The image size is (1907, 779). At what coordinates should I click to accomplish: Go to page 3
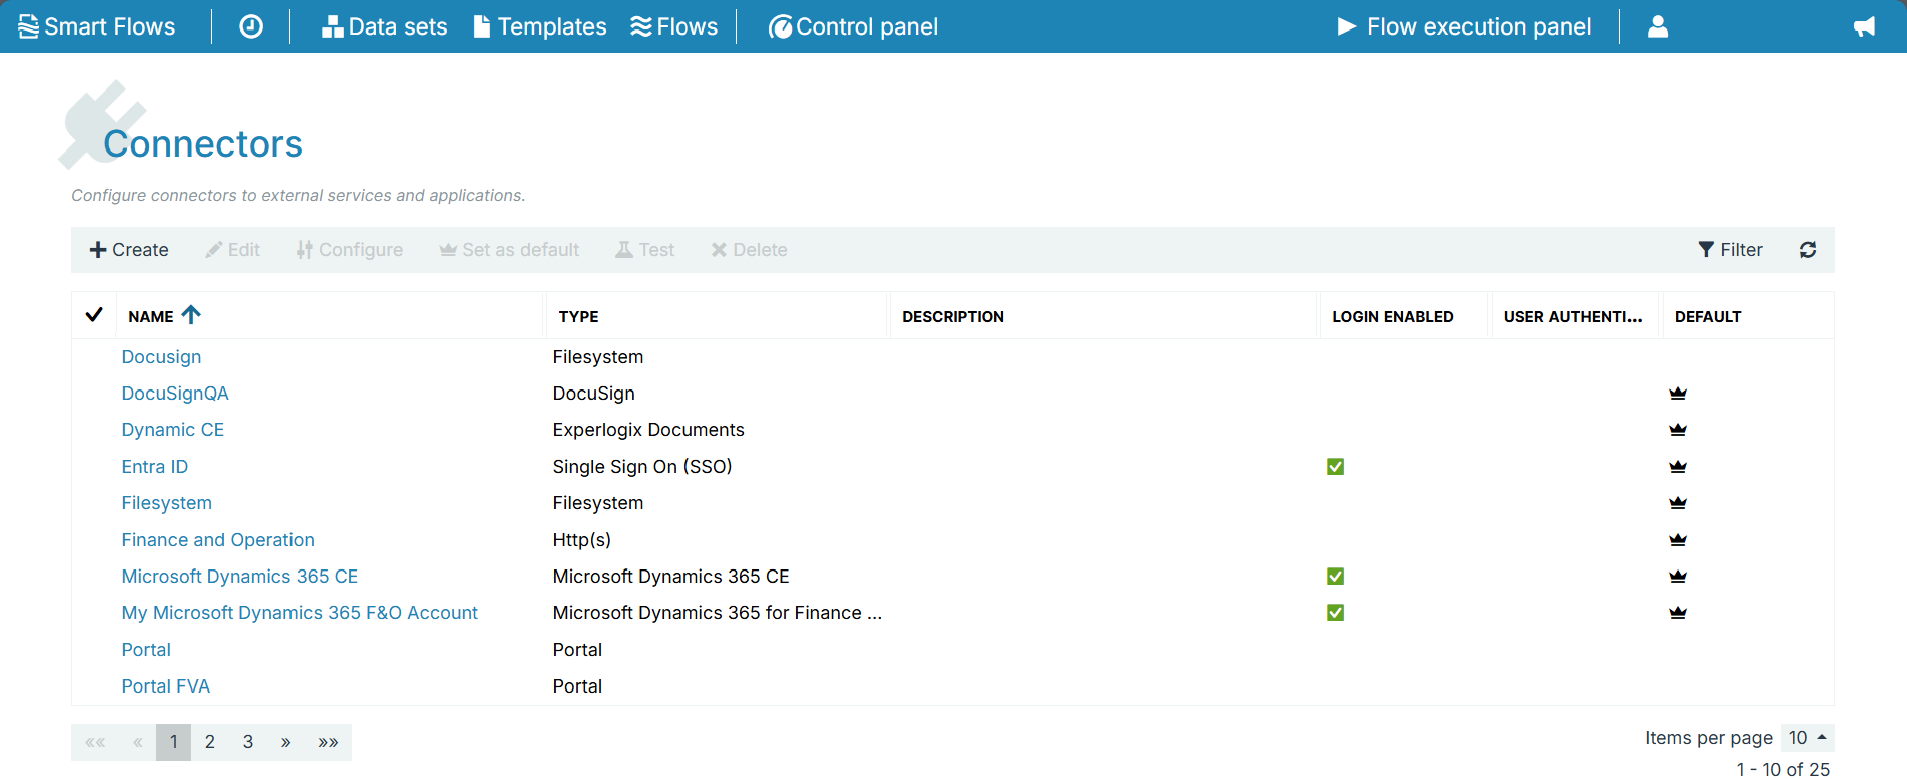[248, 742]
